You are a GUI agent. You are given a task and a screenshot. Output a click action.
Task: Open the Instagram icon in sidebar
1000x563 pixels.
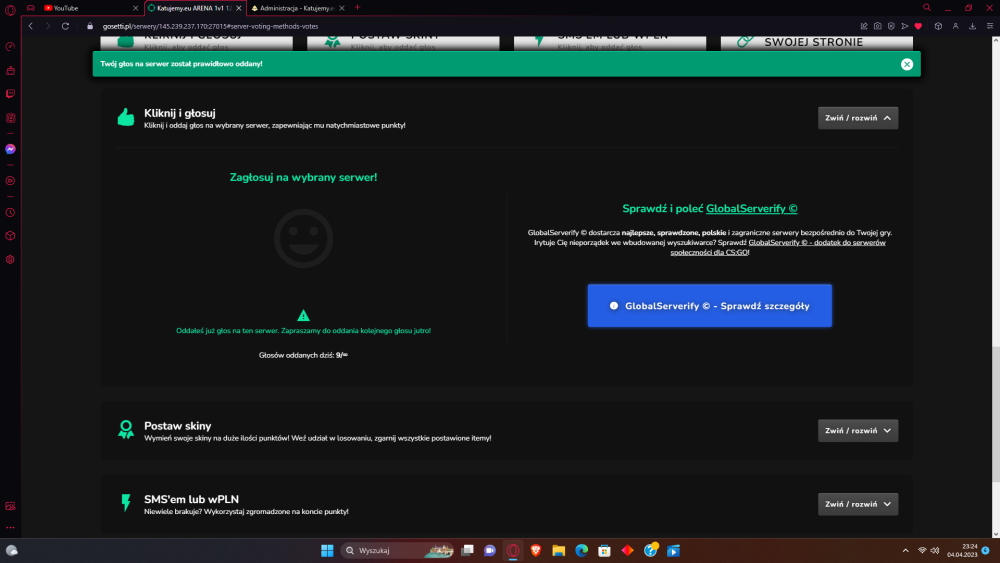(x=10, y=118)
